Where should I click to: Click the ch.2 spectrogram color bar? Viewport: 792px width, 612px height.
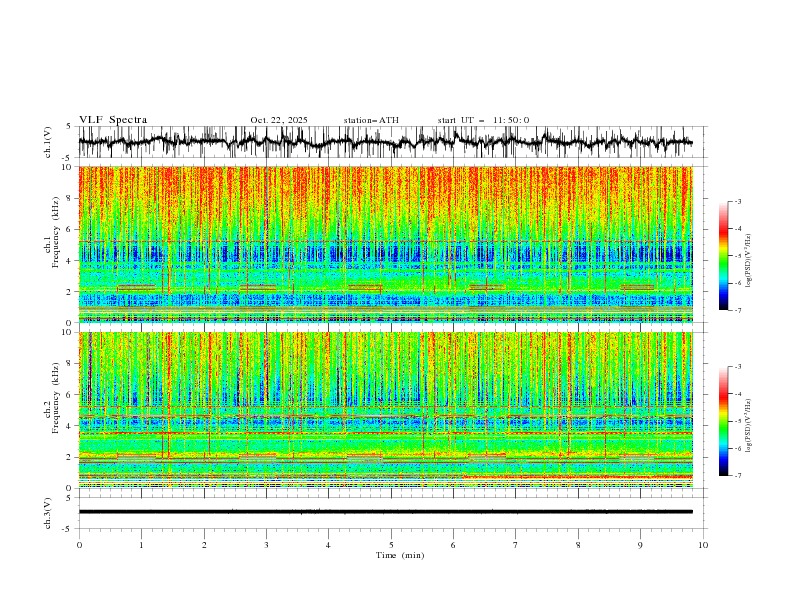tap(724, 421)
